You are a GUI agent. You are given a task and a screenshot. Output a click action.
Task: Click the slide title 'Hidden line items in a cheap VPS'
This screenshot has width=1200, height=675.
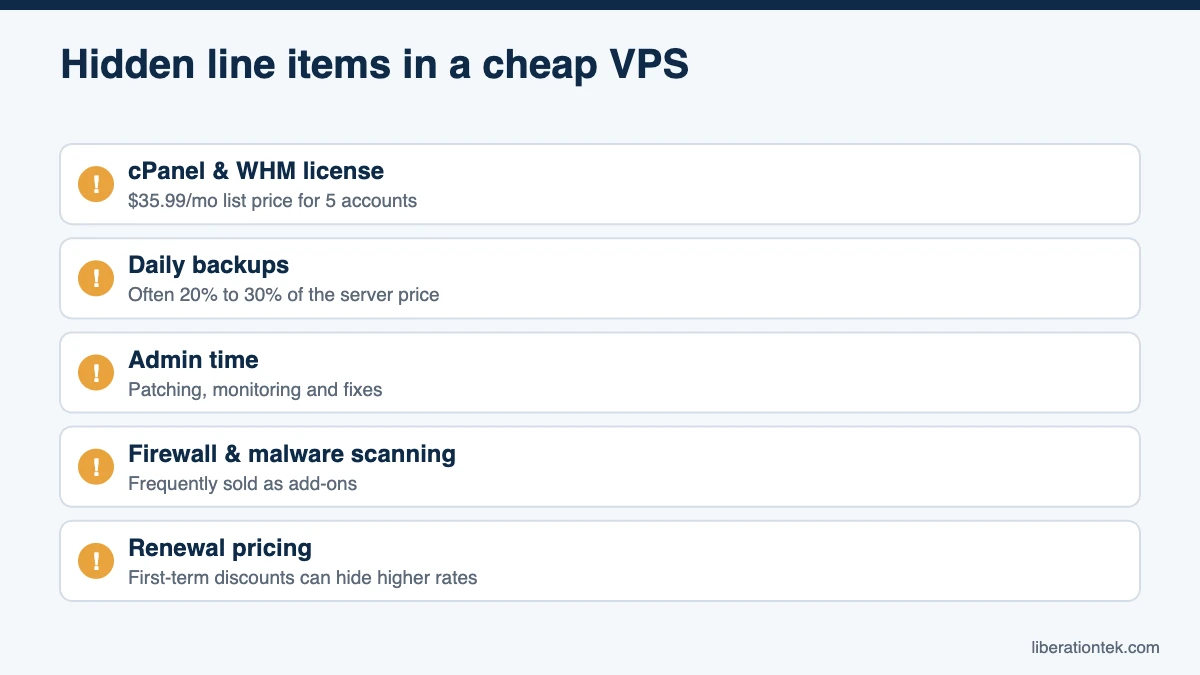(374, 65)
